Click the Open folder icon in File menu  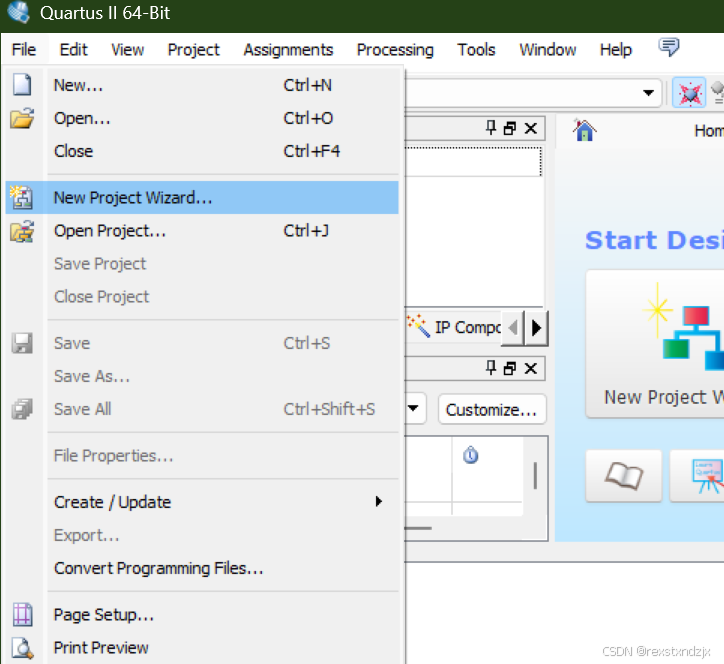22,118
